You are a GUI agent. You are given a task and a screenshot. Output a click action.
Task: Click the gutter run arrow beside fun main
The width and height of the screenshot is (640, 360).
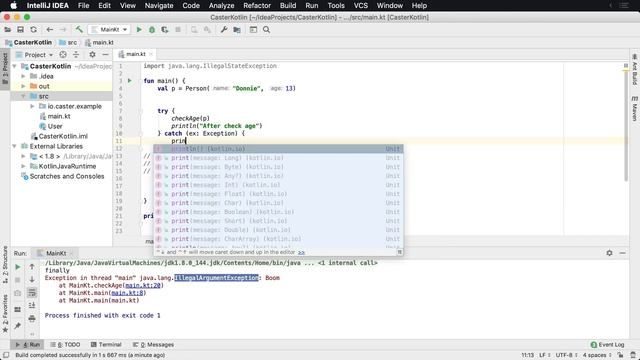point(130,81)
